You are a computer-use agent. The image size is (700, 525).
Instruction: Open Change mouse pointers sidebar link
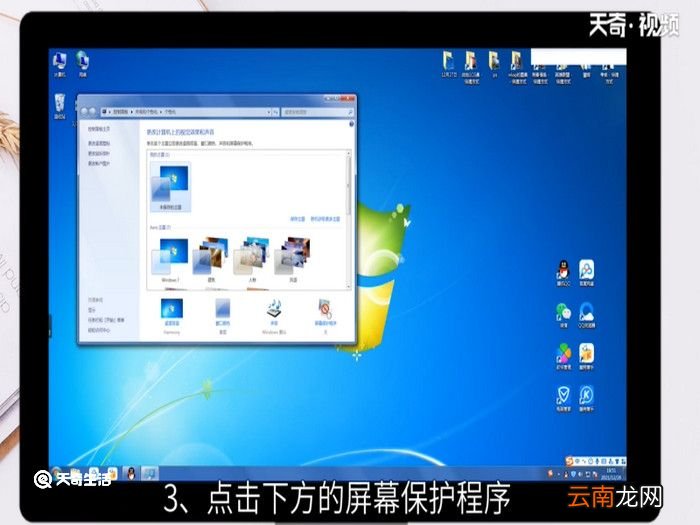(x=99, y=154)
